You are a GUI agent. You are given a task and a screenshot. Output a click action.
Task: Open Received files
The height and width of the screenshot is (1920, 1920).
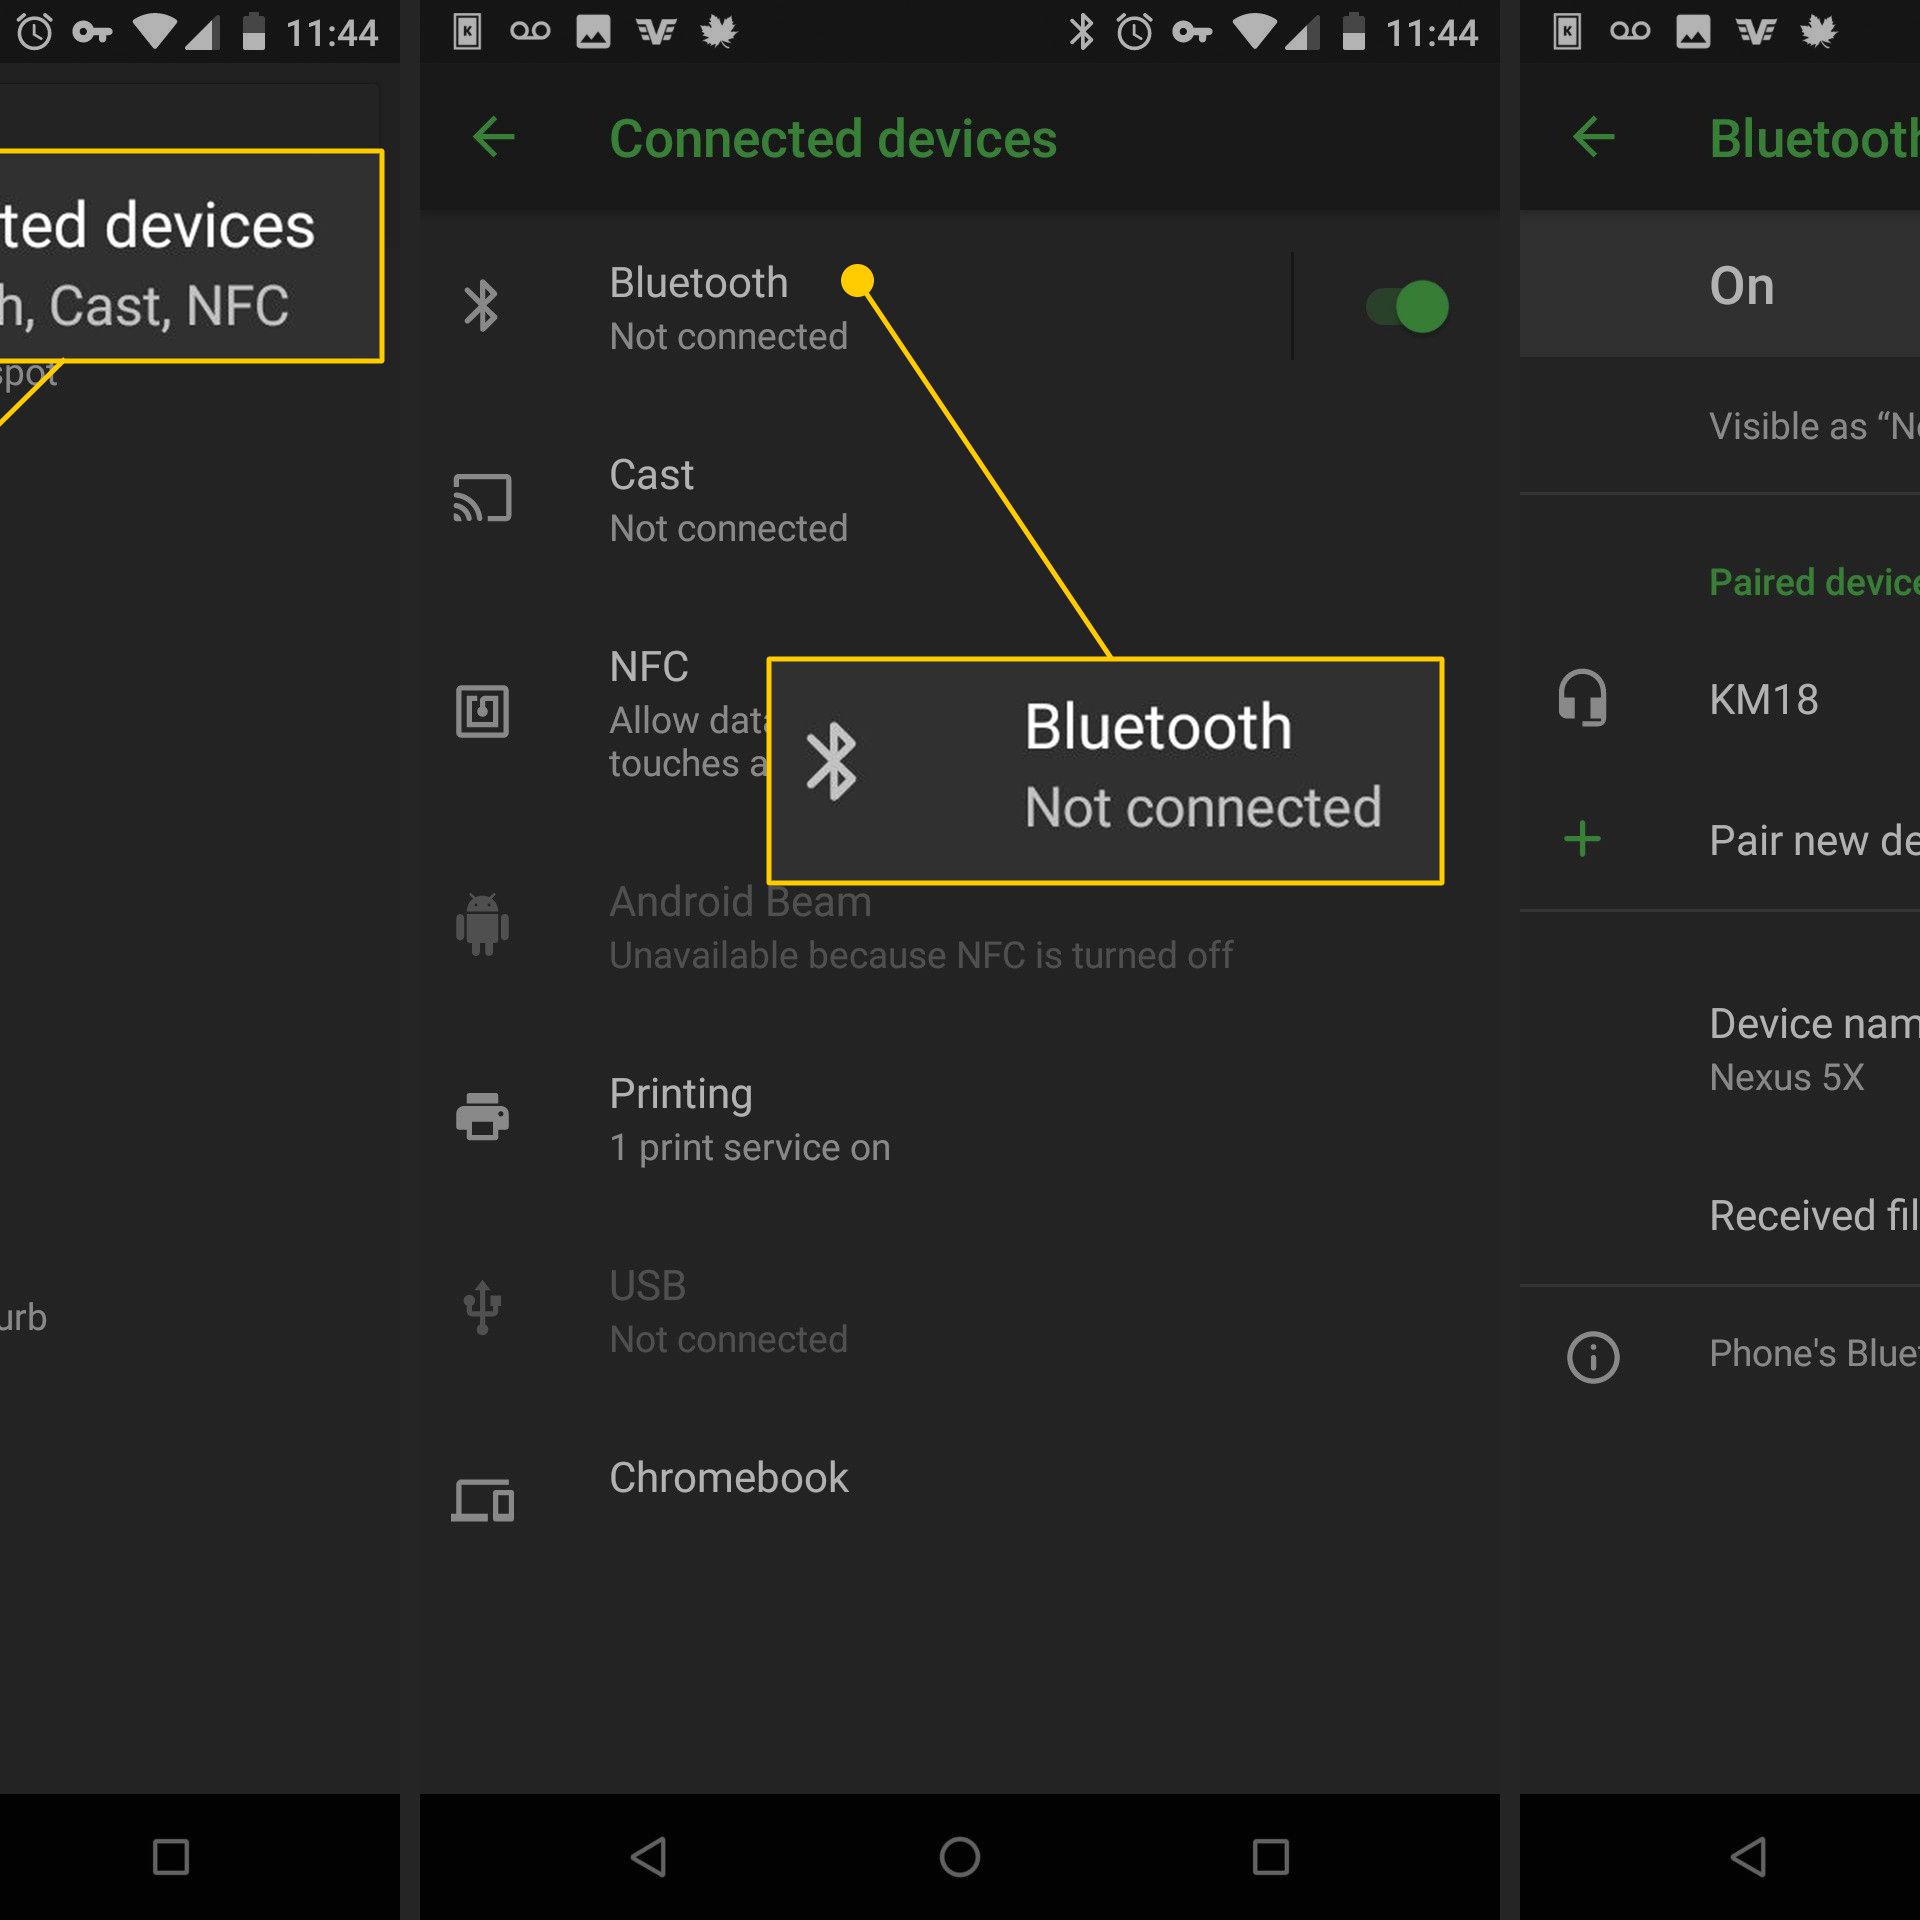pos(1812,1216)
